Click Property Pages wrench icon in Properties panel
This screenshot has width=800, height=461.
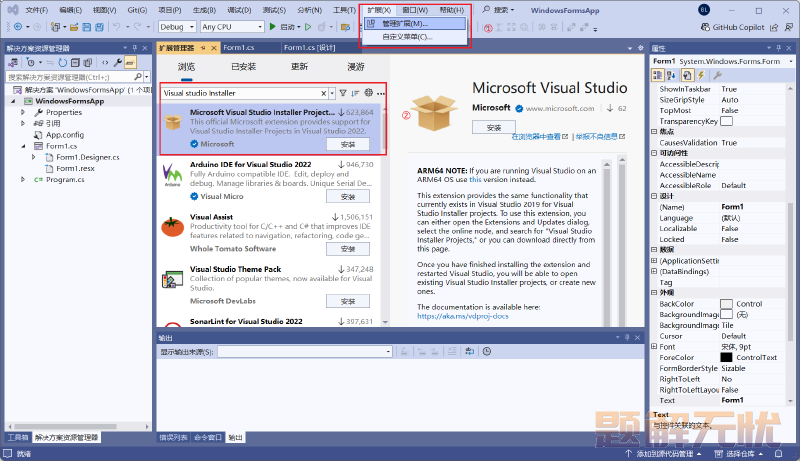(x=717, y=75)
